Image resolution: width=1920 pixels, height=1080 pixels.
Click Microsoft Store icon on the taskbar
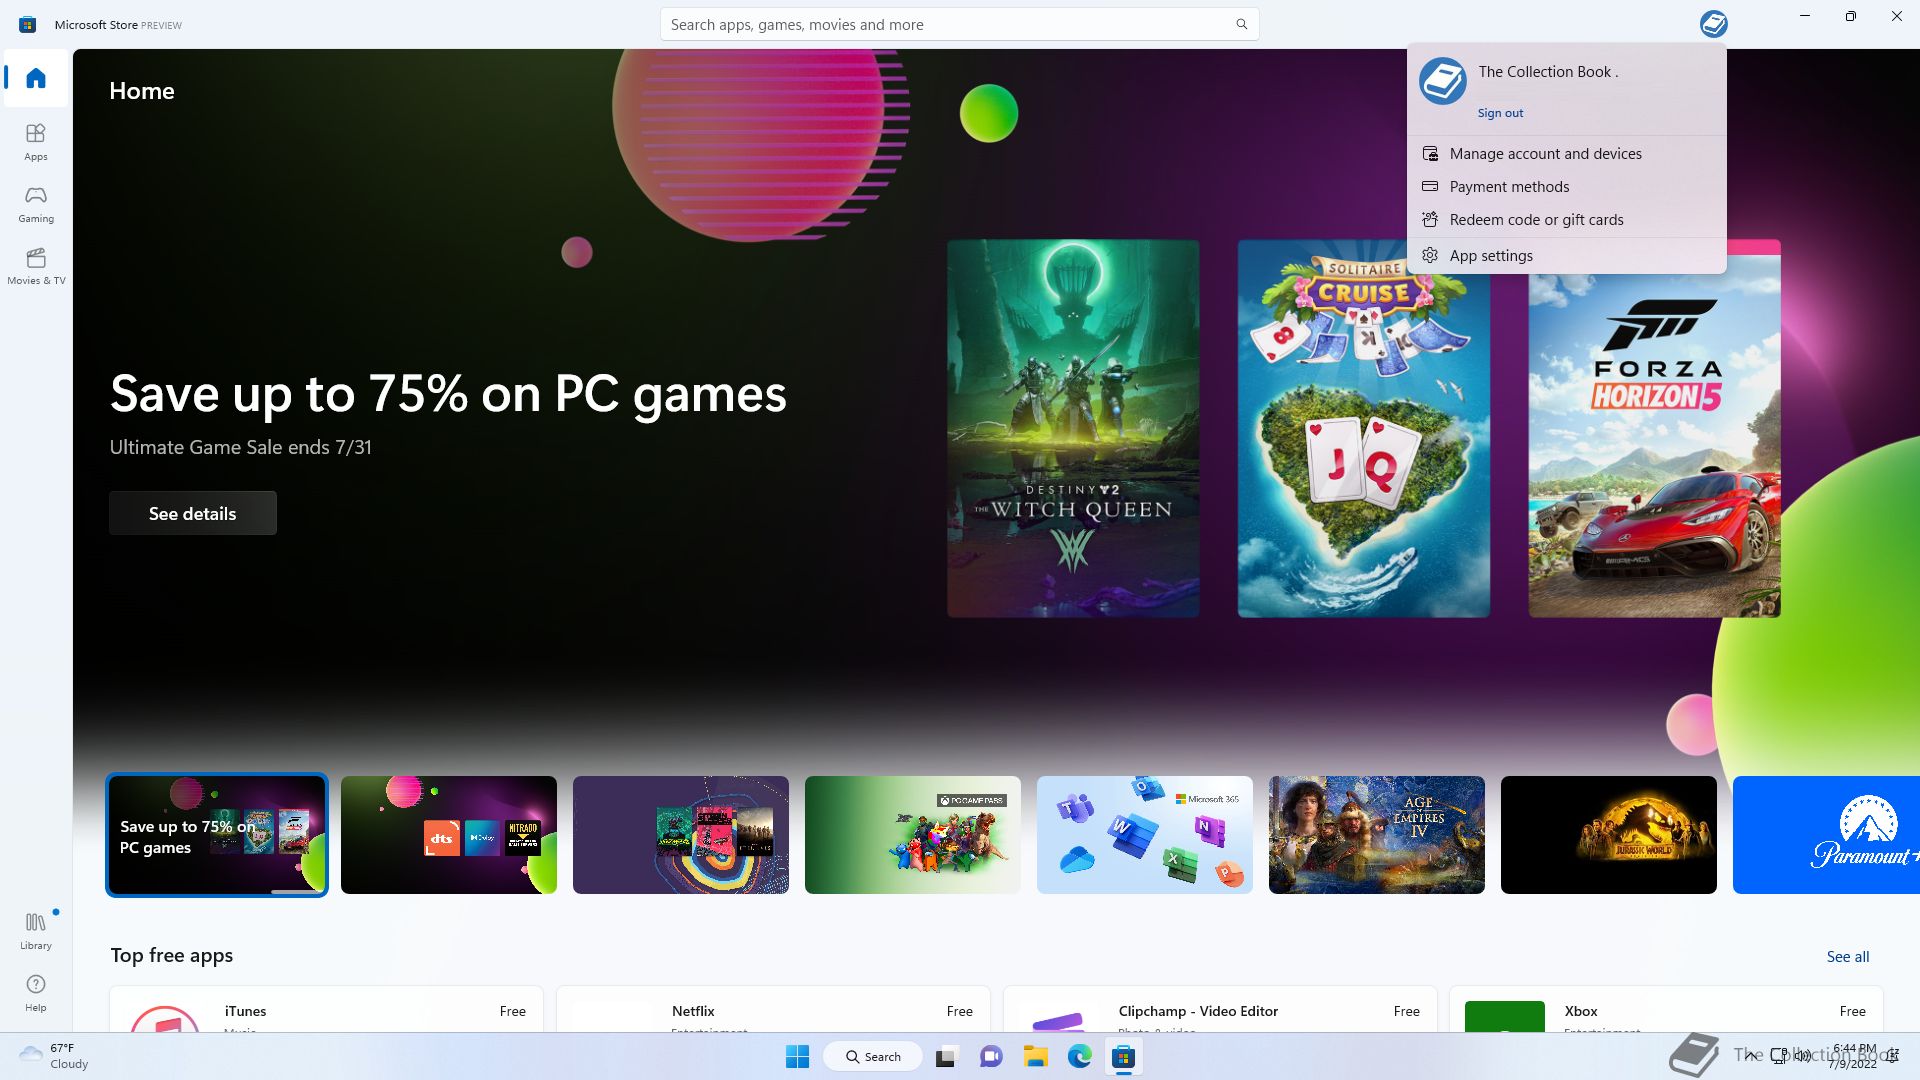(x=1123, y=1056)
